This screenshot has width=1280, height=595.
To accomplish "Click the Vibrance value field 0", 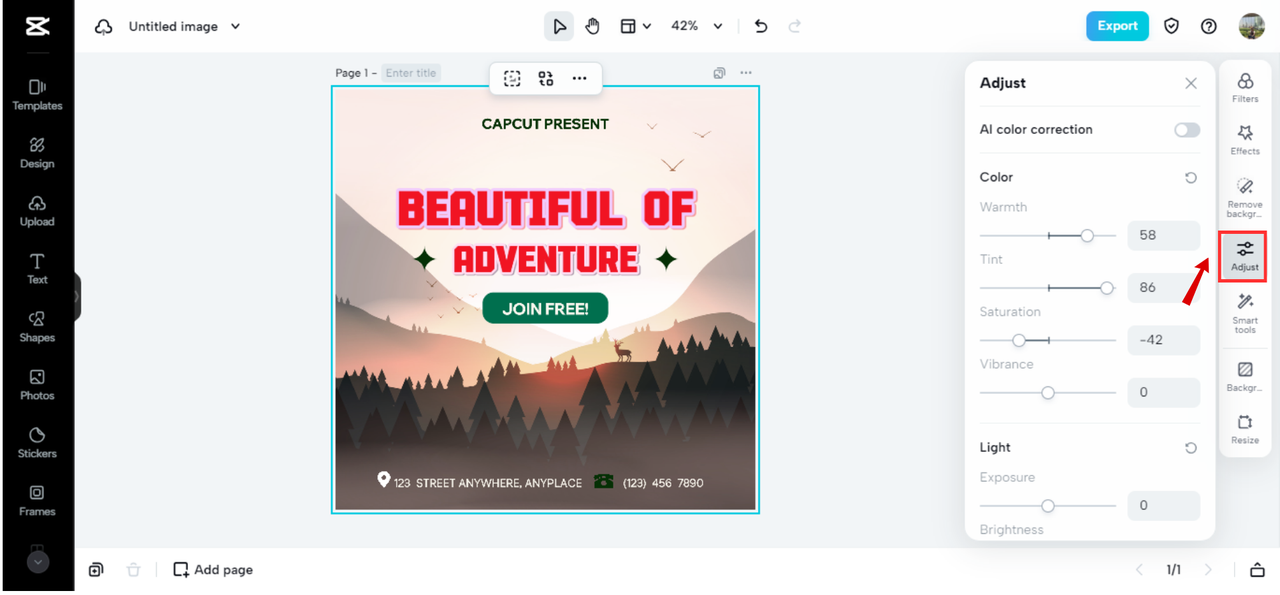I will [x=1164, y=393].
